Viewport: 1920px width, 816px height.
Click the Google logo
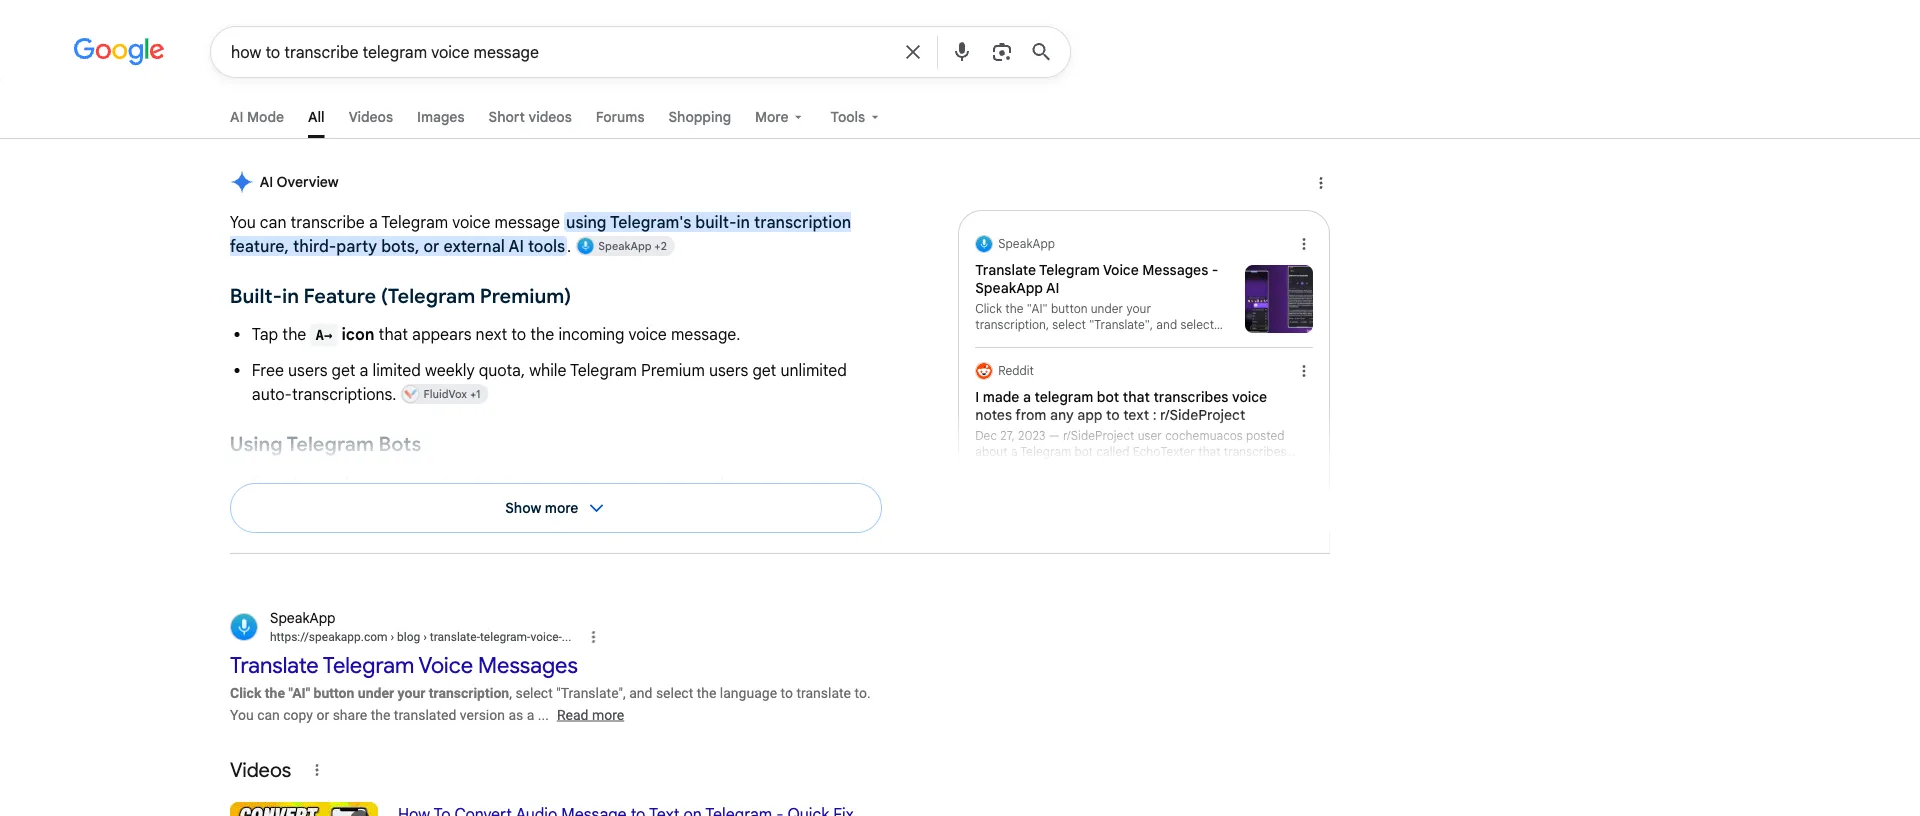click(x=119, y=51)
